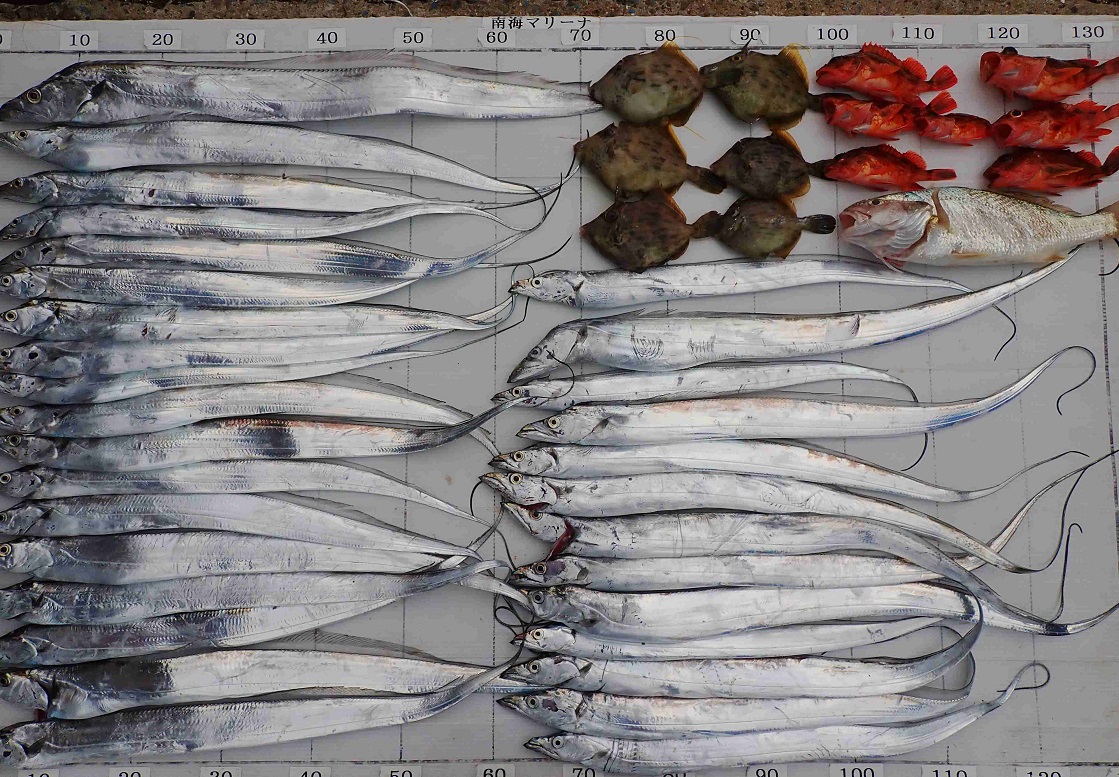Click the 50 mark on top ruler
This screenshot has height=777, width=1119.
pos(413,38)
